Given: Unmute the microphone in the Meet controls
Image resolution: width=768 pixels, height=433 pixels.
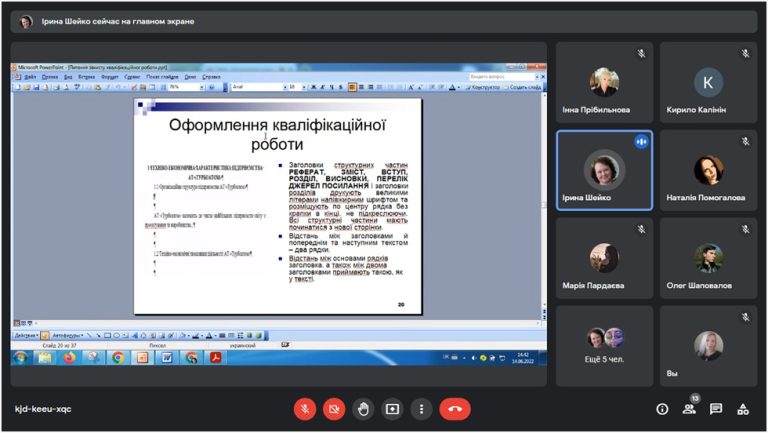Looking at the screenshot, I should 305,409.
